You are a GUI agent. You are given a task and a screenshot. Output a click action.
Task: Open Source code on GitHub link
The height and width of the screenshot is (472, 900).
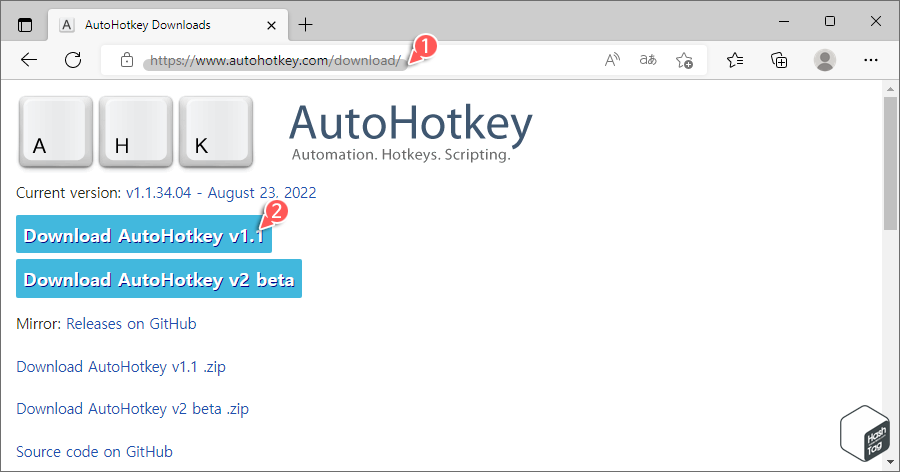pyautogui.click(x=94, y=452)
